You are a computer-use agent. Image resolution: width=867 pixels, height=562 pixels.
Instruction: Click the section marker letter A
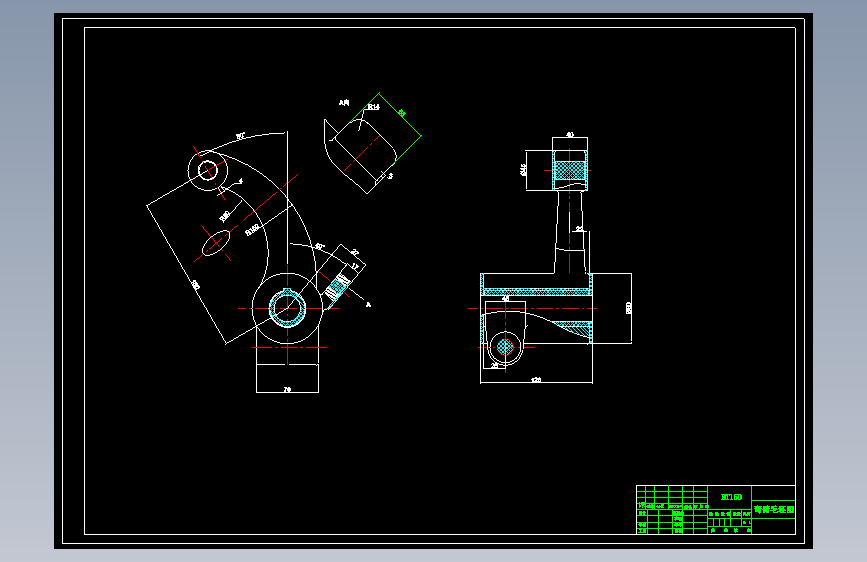(369, 304)
